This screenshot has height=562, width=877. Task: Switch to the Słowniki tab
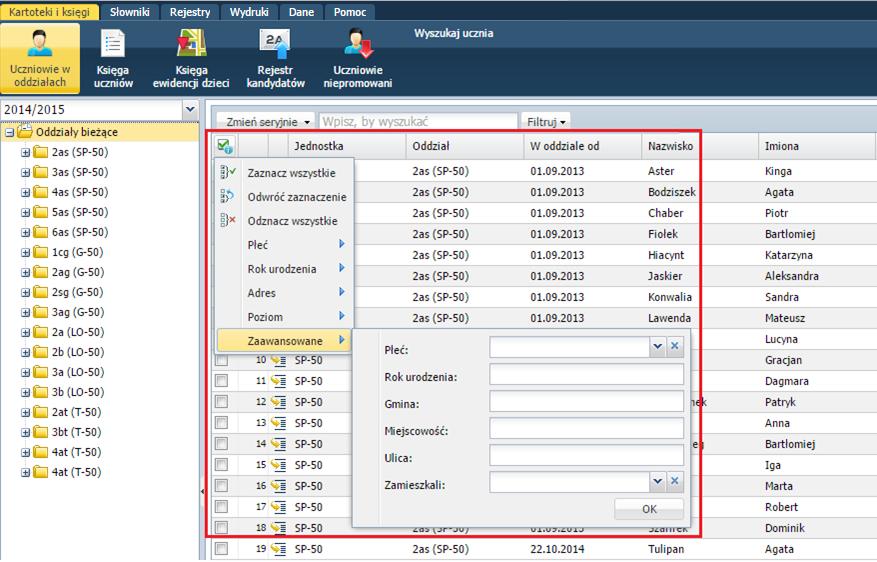[x=130, y=12]
